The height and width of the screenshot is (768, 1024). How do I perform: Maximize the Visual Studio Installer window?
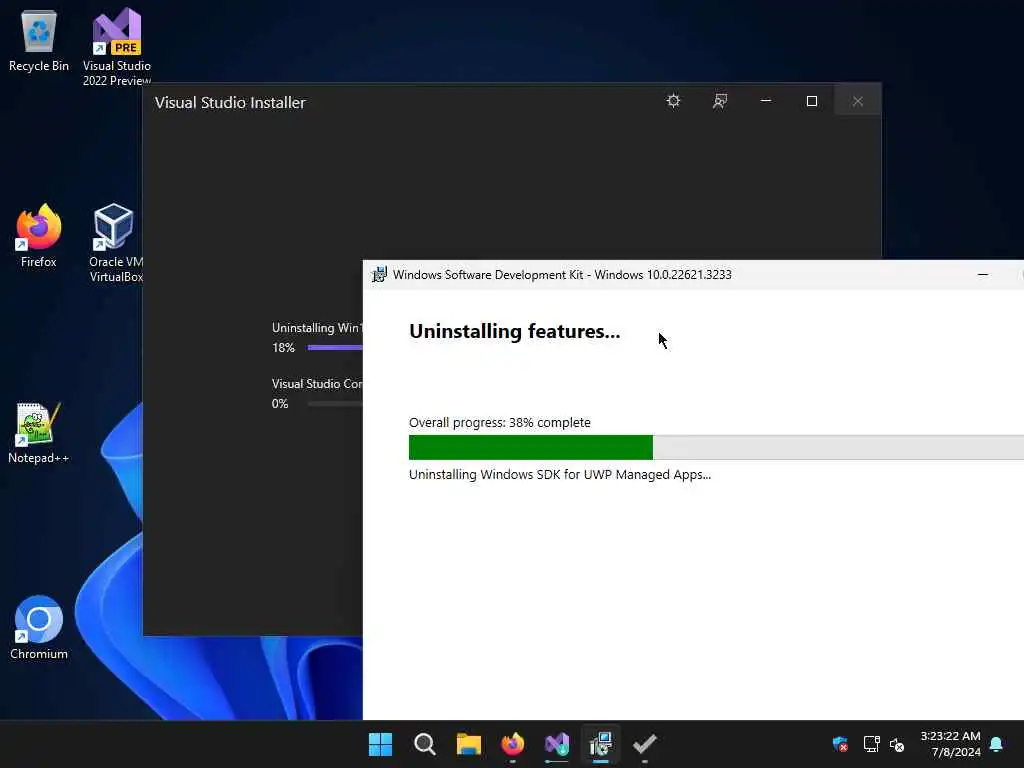tap(812, 101)
